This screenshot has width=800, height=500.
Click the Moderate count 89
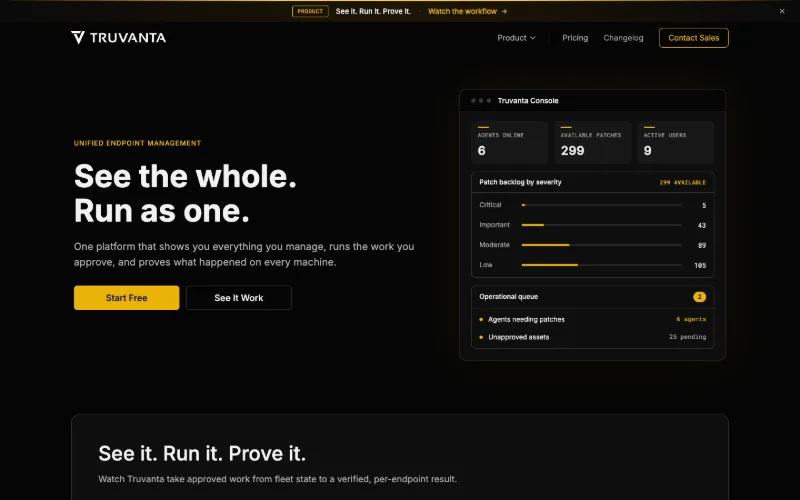pyautogui.click(x=702, y=245)
